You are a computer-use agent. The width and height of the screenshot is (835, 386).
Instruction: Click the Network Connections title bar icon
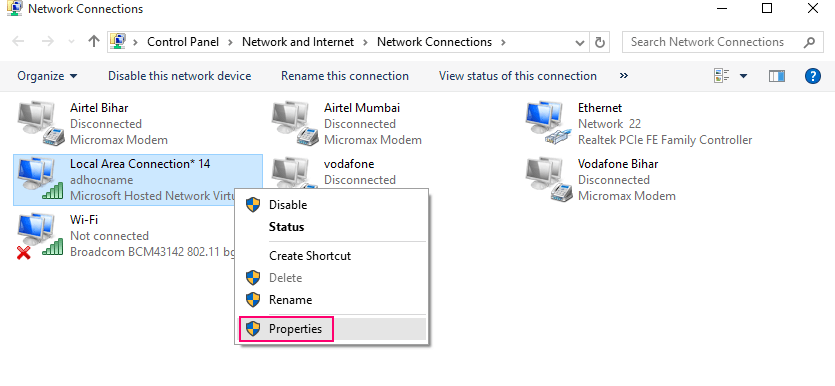coord(14,8)
